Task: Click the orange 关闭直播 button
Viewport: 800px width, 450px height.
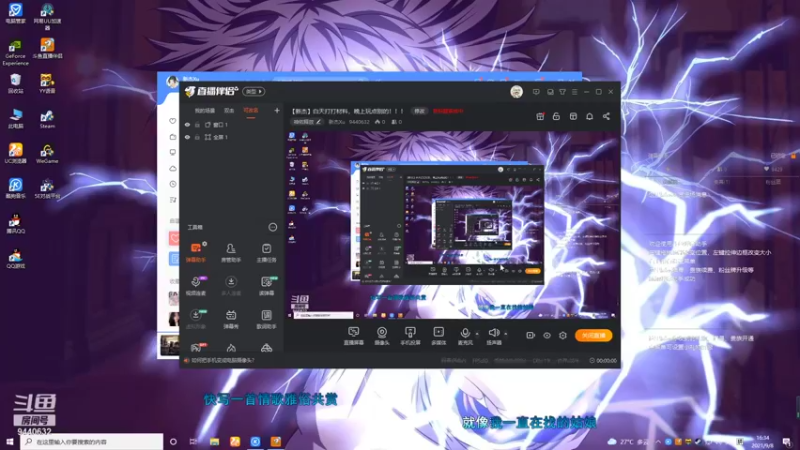Action: [x=593, y=335]
